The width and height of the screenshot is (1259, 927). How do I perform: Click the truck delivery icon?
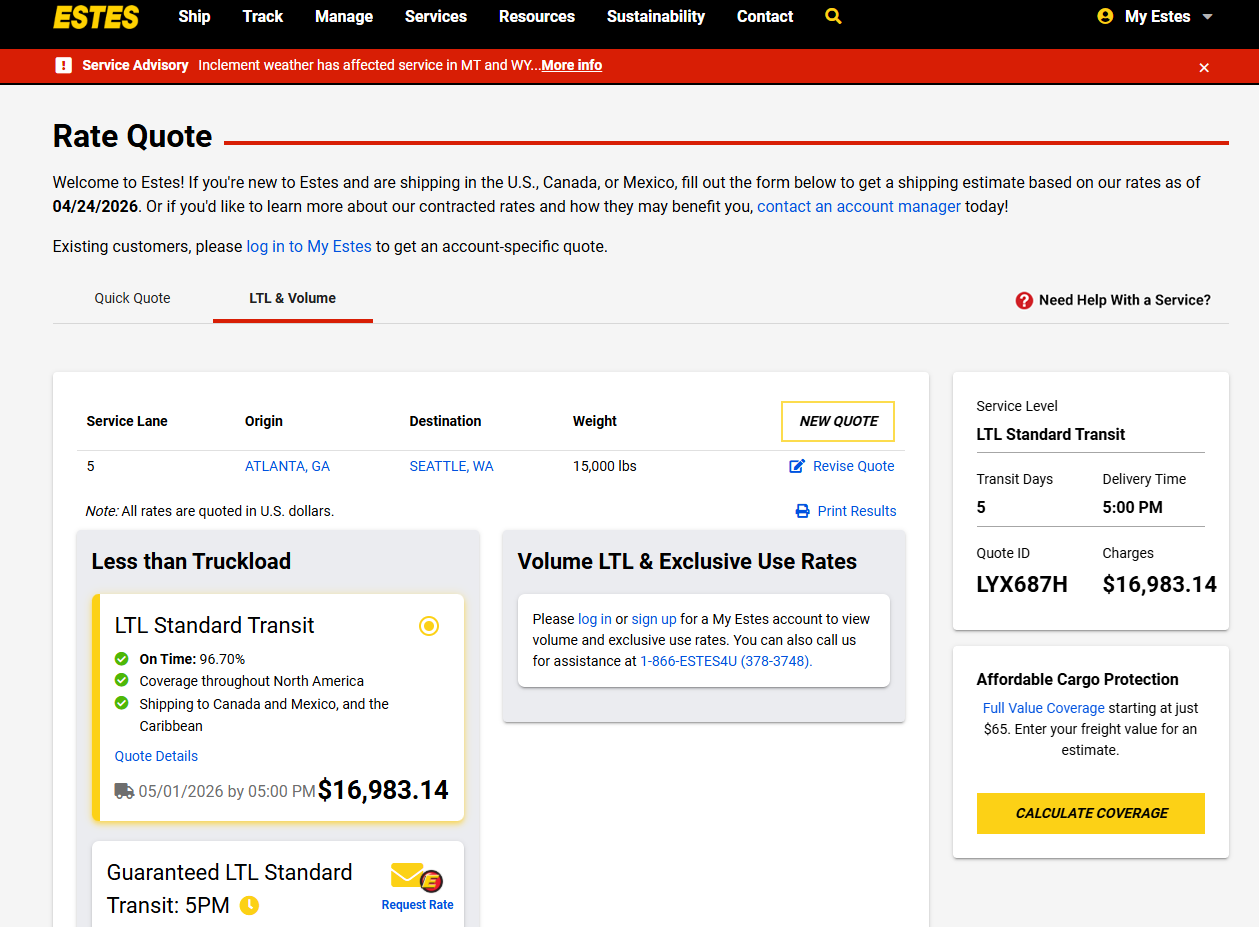pos(124,791)
